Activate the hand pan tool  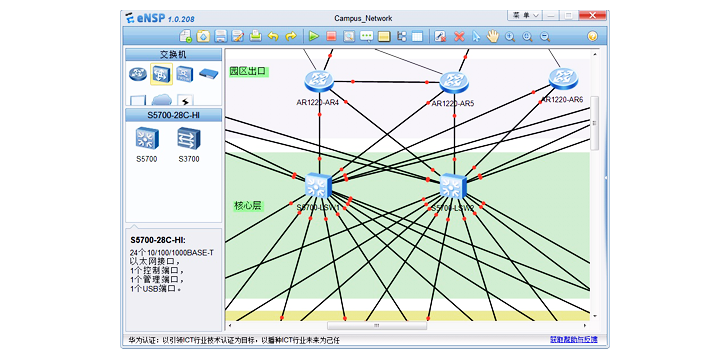(x=492, y=36)
